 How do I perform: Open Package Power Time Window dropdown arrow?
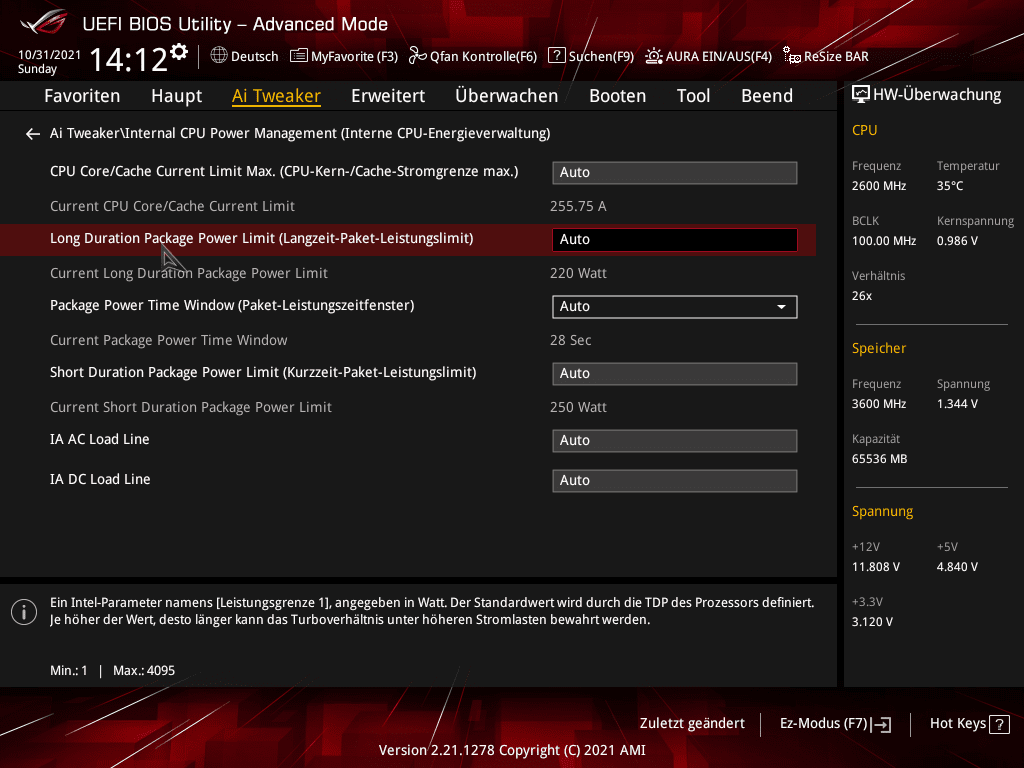pos(781,307)
